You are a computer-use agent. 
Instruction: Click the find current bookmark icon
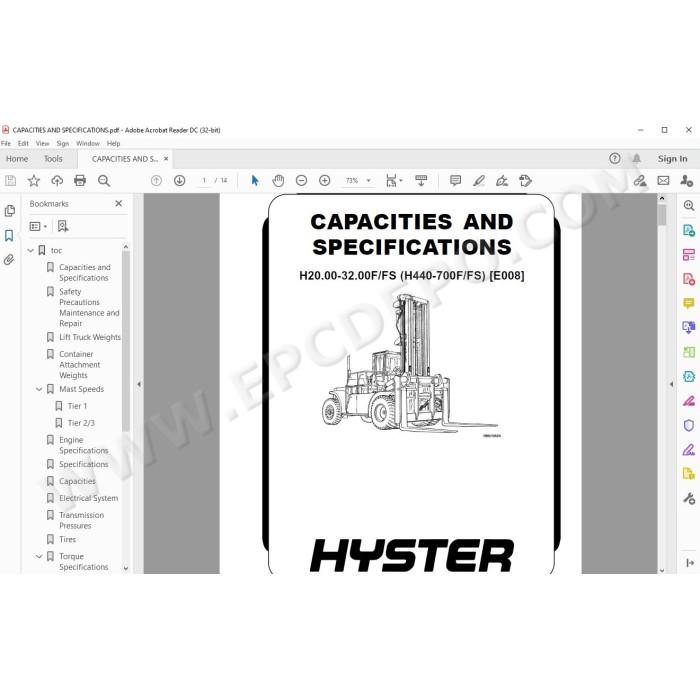coord(63,226)
